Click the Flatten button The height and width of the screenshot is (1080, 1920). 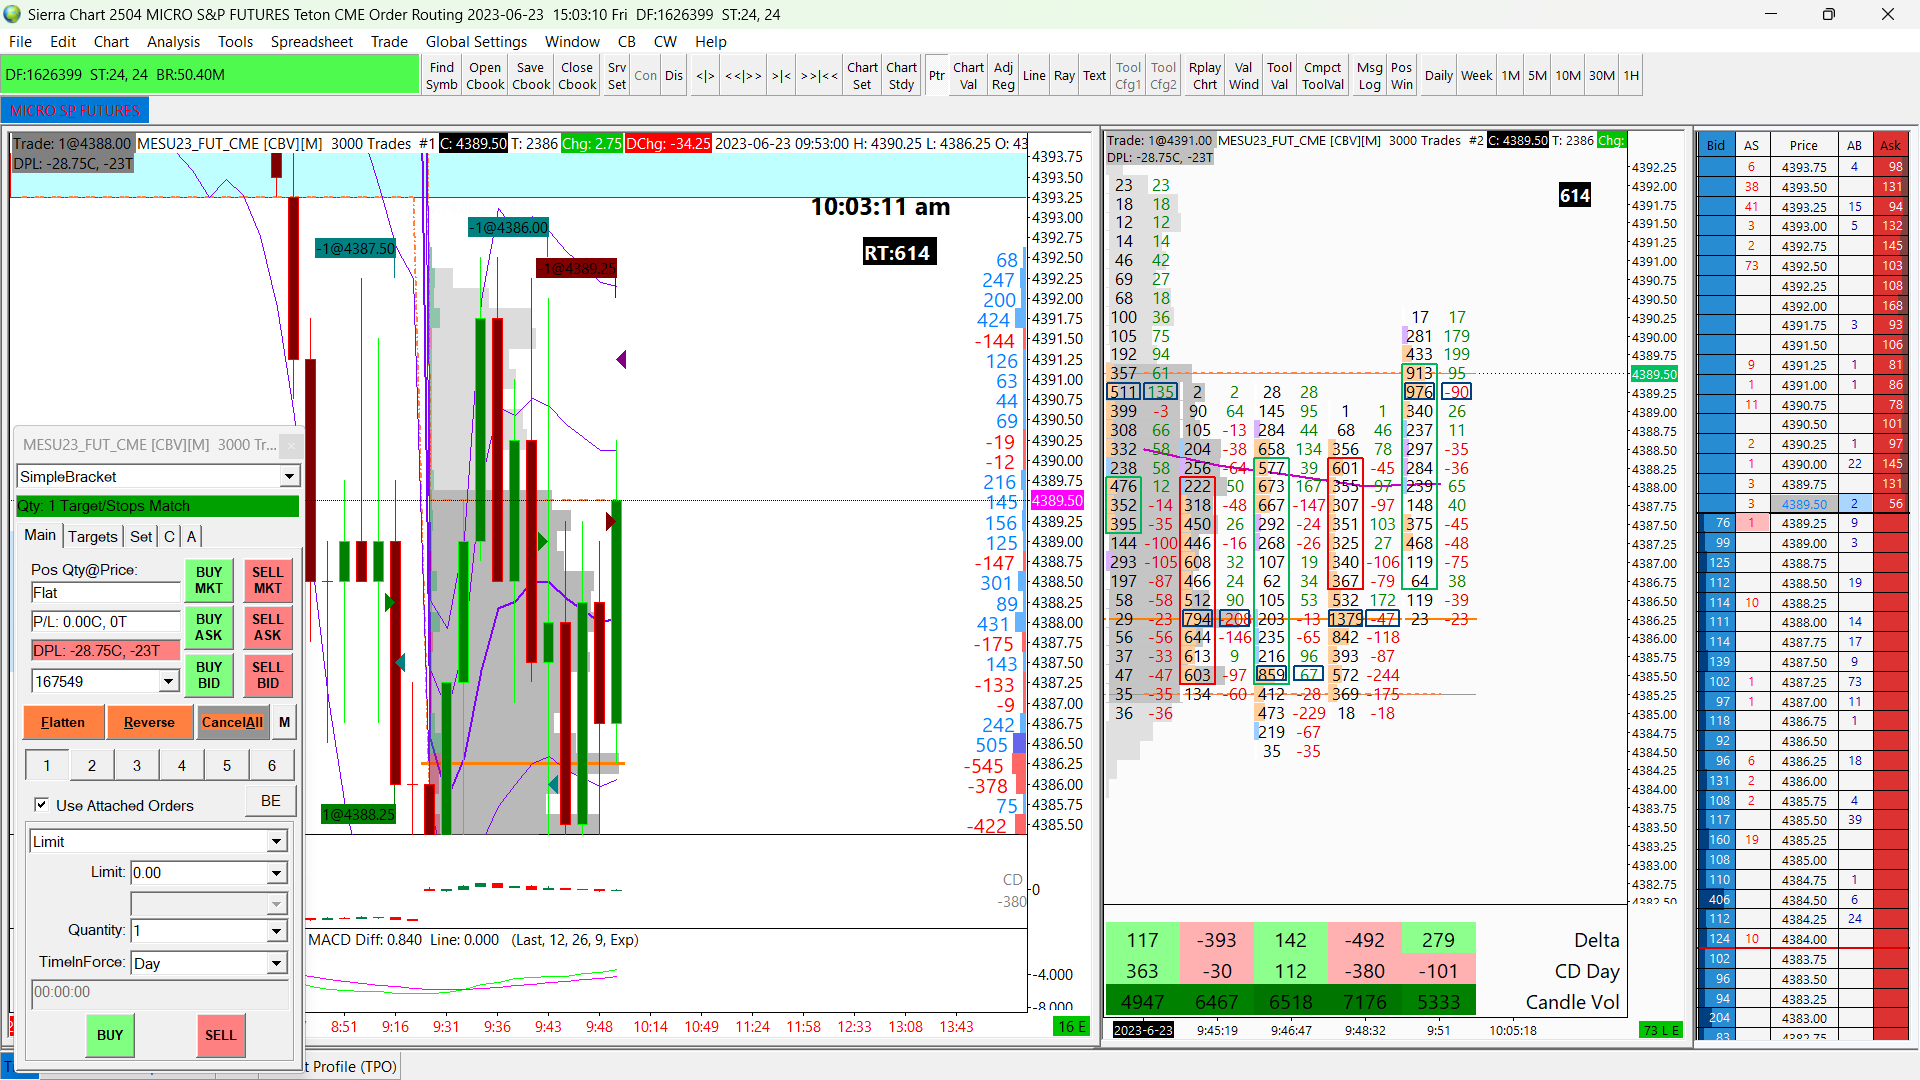click(x=63, y=722)
